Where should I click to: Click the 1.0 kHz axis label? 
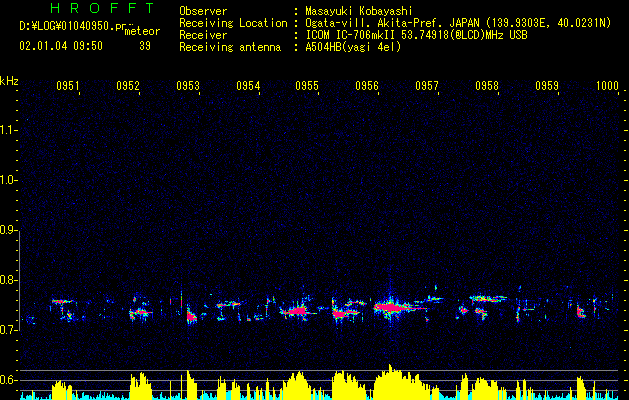tap(8, 180)
